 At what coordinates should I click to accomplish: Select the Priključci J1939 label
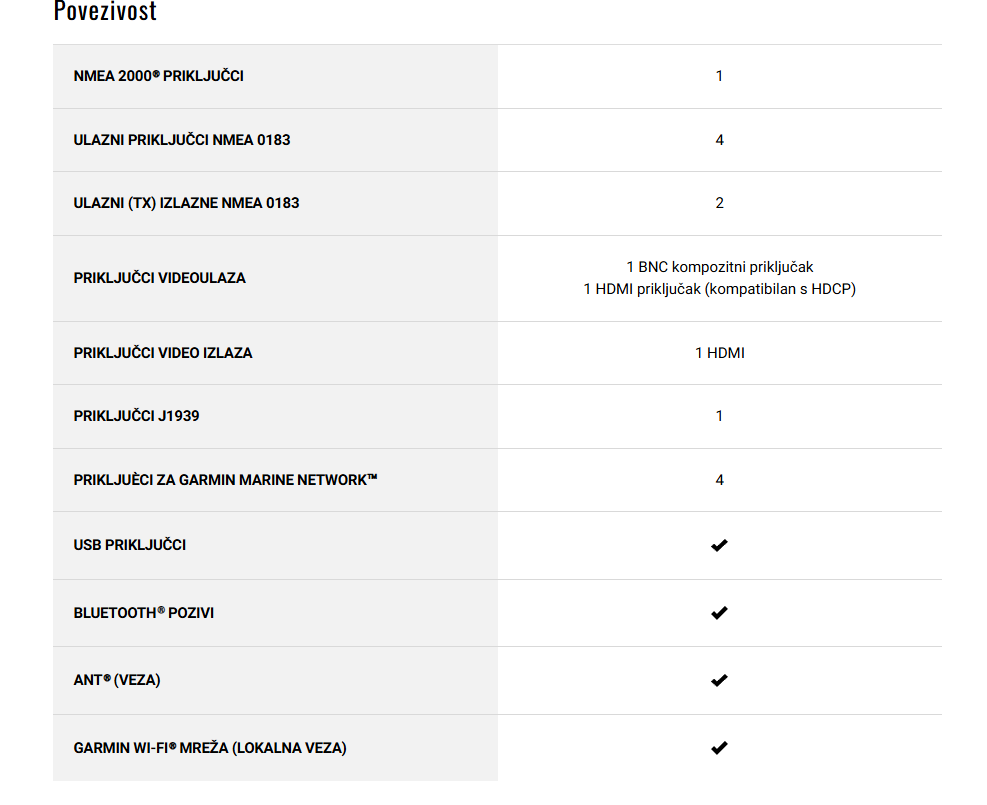click(x=137, y=416)
